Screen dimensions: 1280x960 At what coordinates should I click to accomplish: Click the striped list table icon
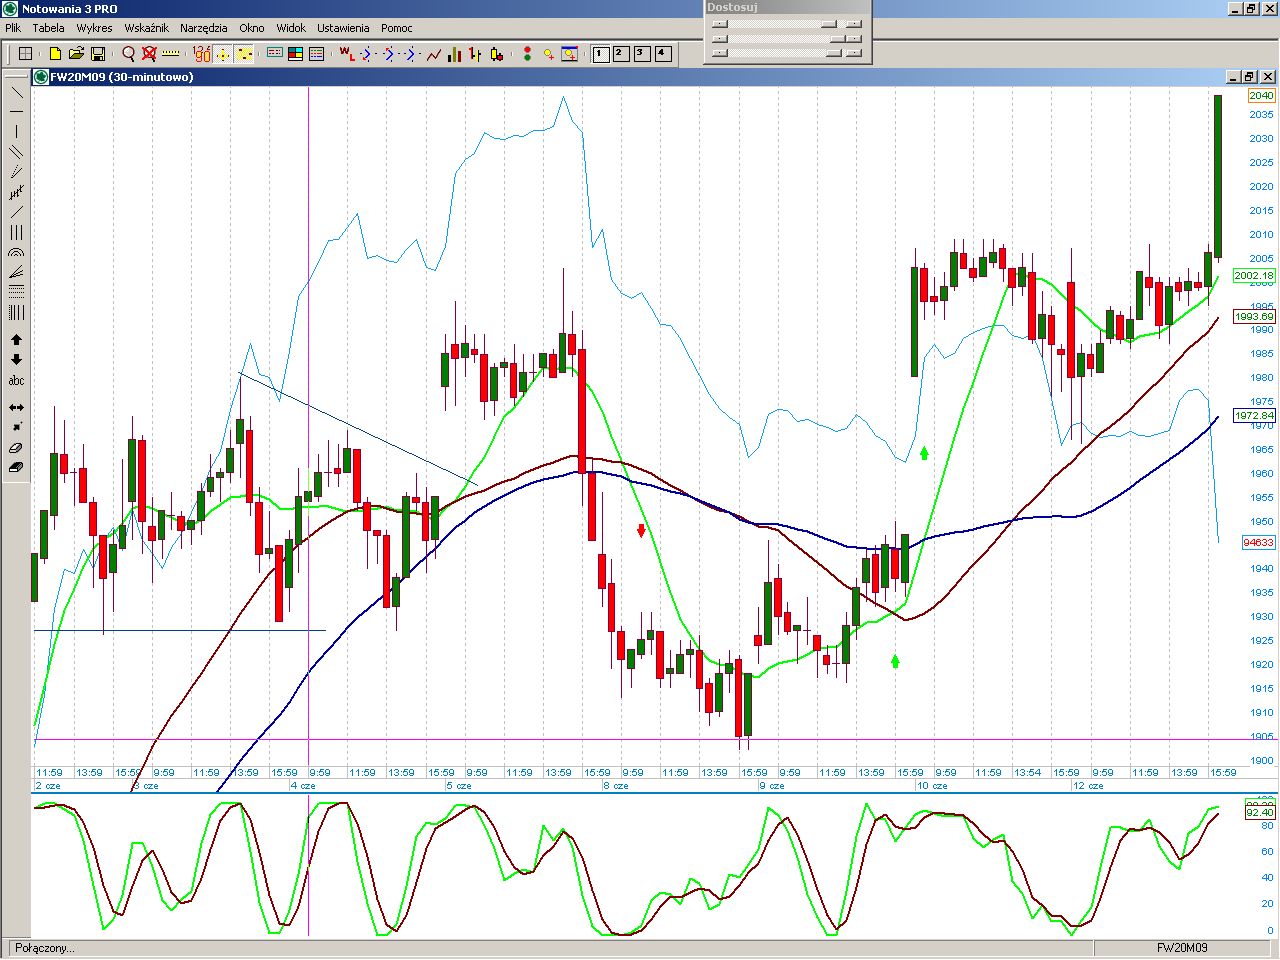pos(317,54)
